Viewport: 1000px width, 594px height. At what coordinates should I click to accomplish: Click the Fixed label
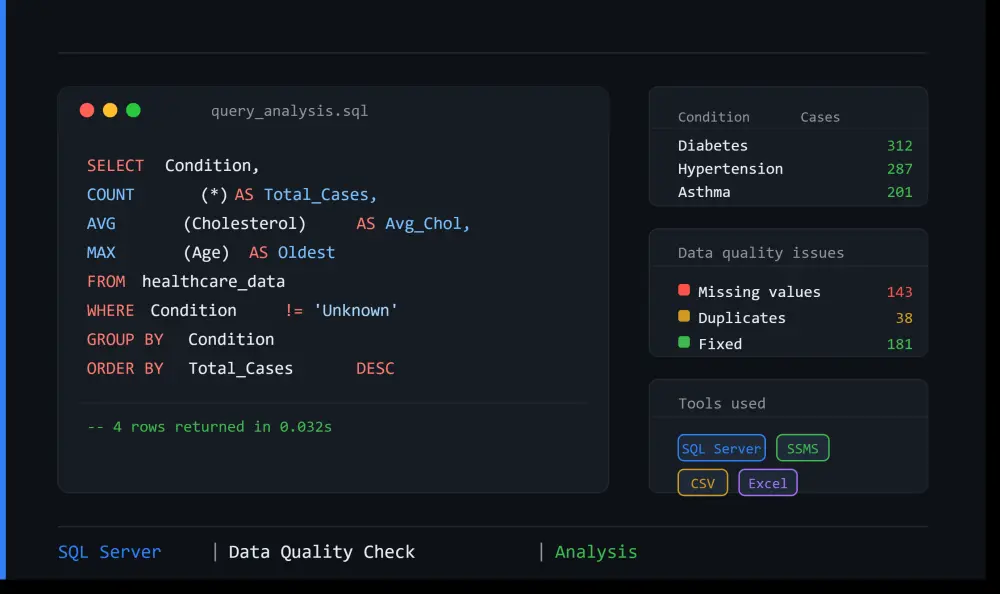[x=720, y=344]
